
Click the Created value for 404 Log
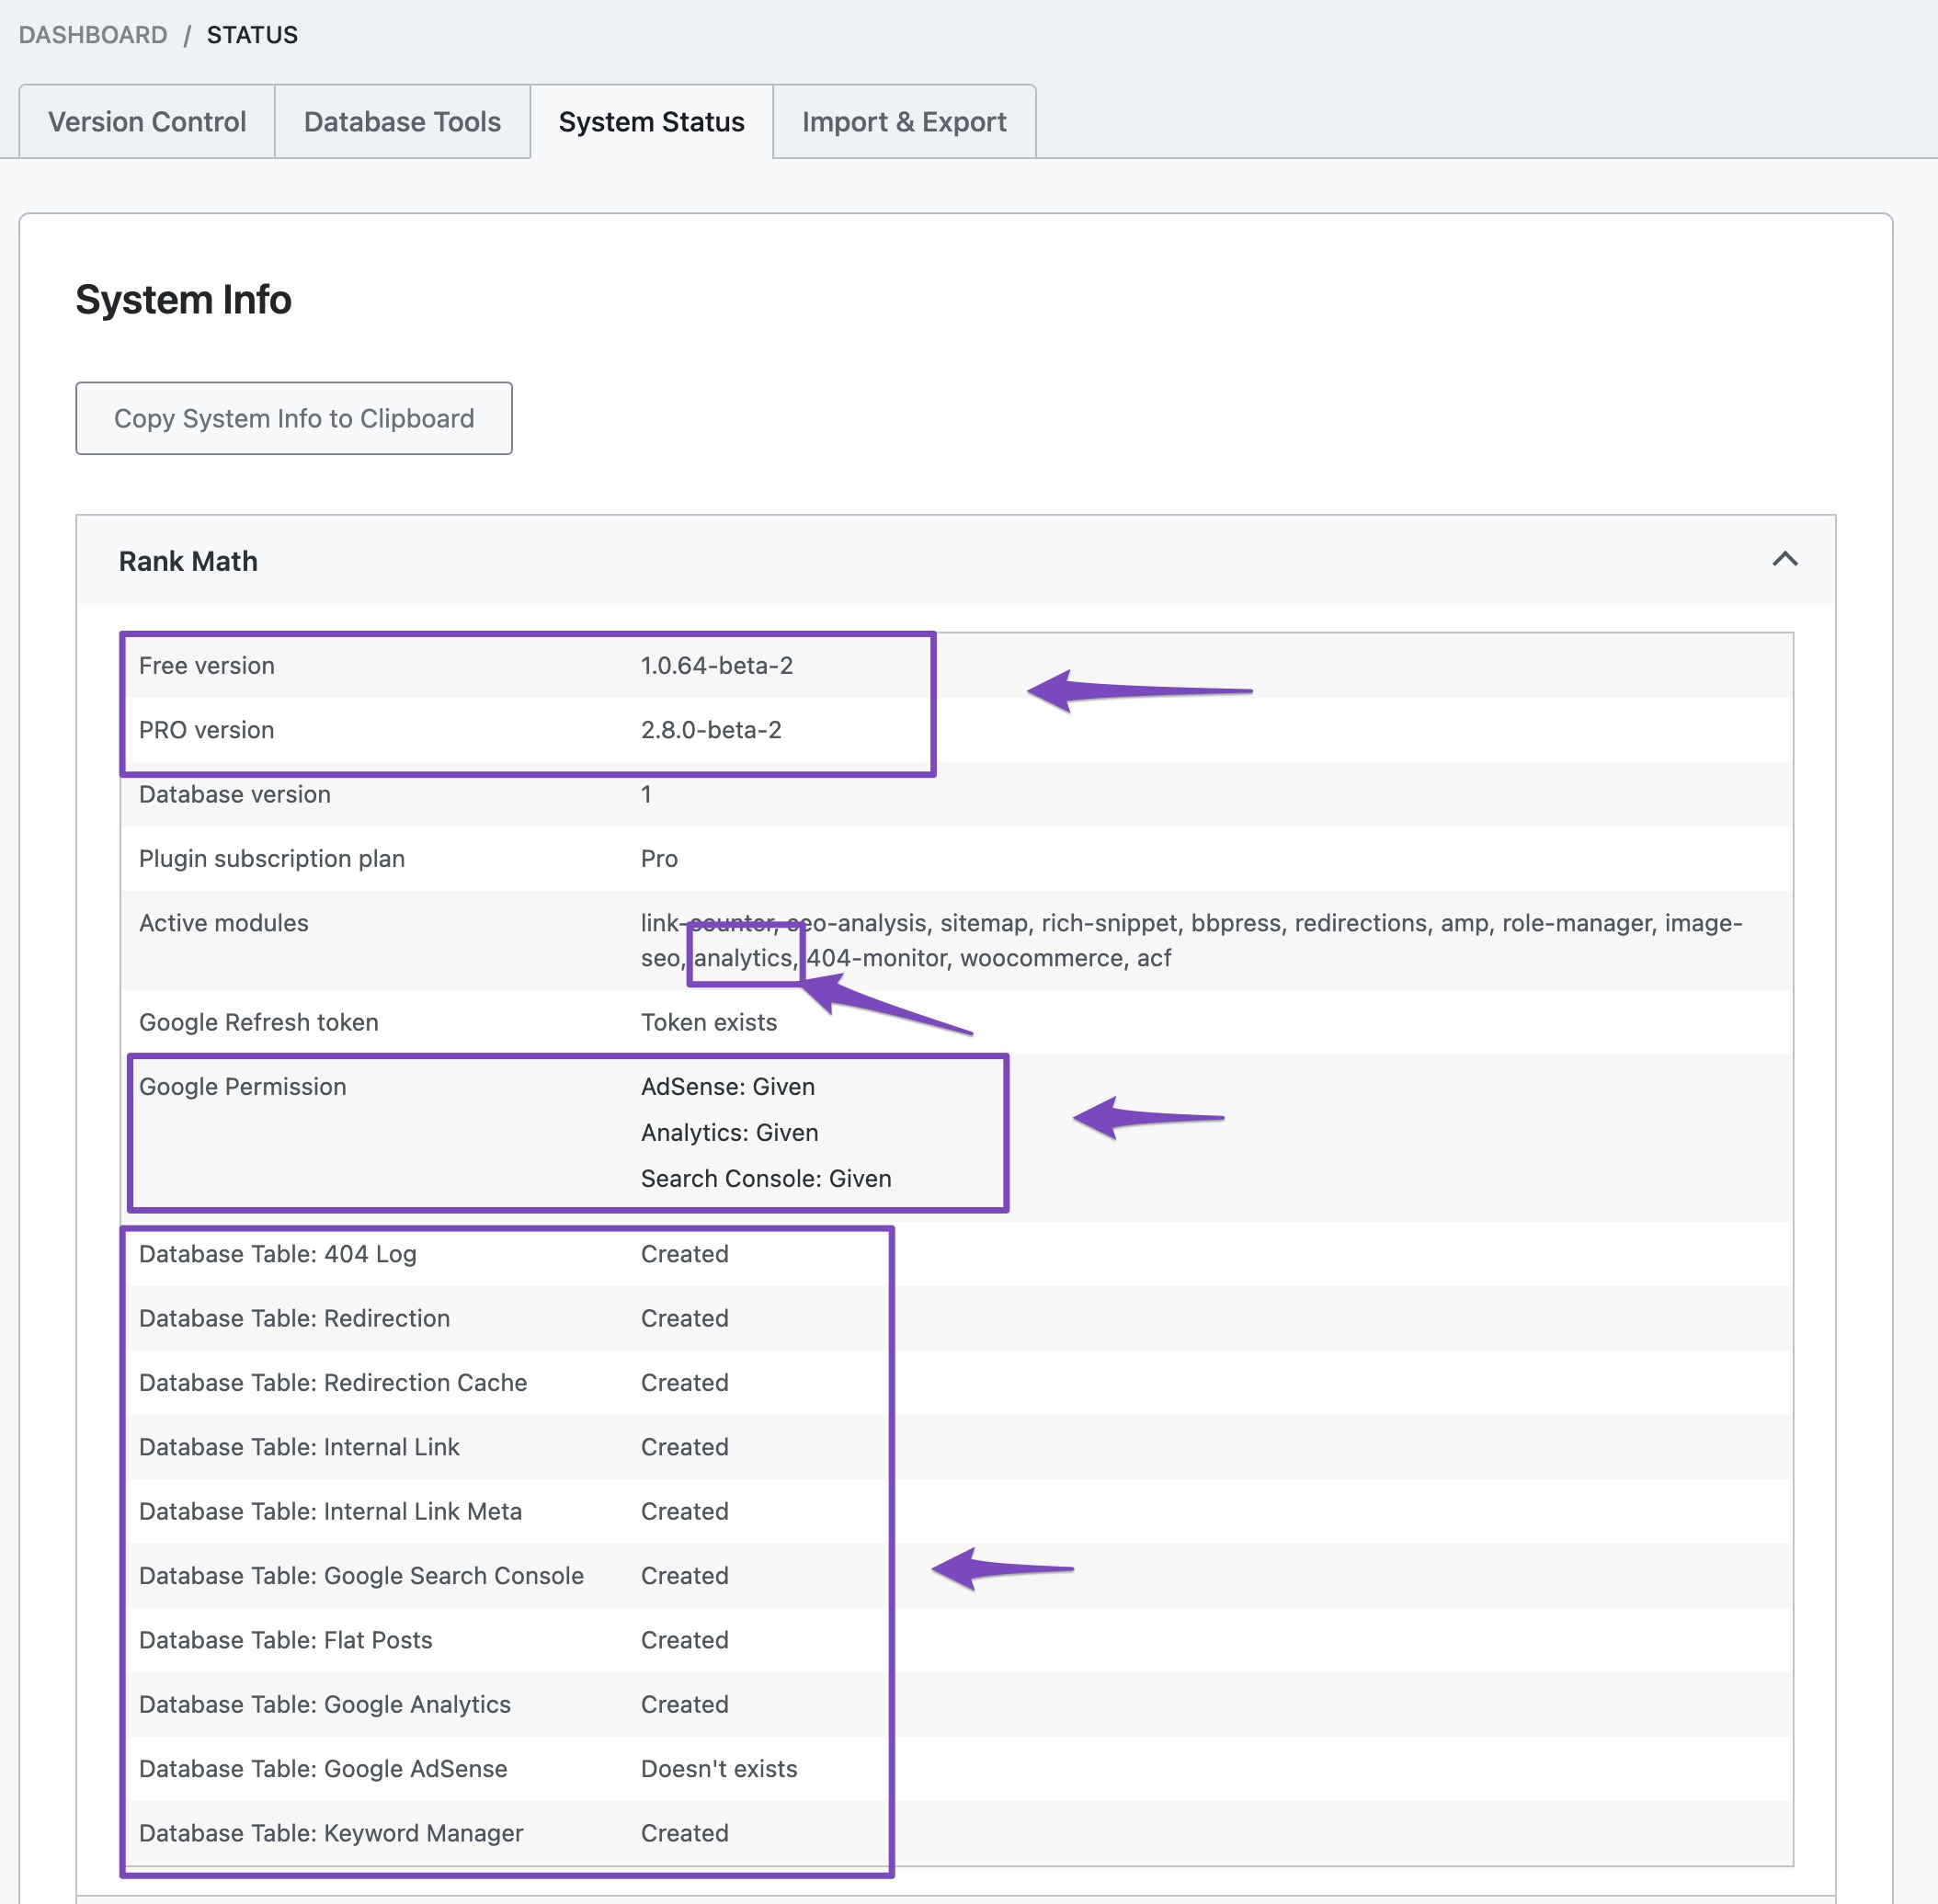coord(684,1254)
